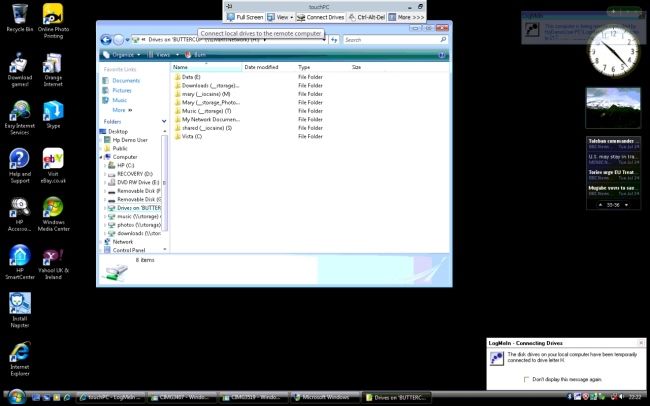Click the folder tree scrollbar thumb
This screenshot has width=650, height=406.
165,182
